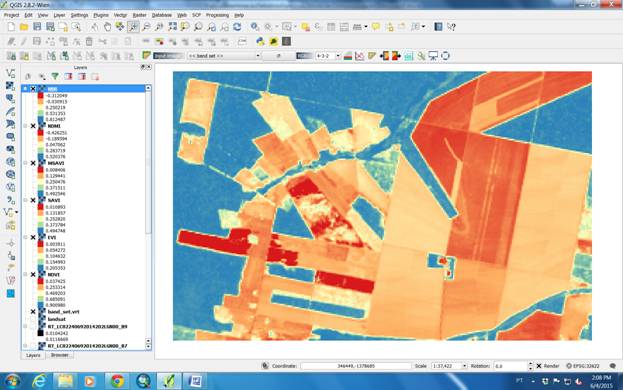Click the green filter legend icon
The width and height of the screenshot is (623, 390).
tap(55, 76)
